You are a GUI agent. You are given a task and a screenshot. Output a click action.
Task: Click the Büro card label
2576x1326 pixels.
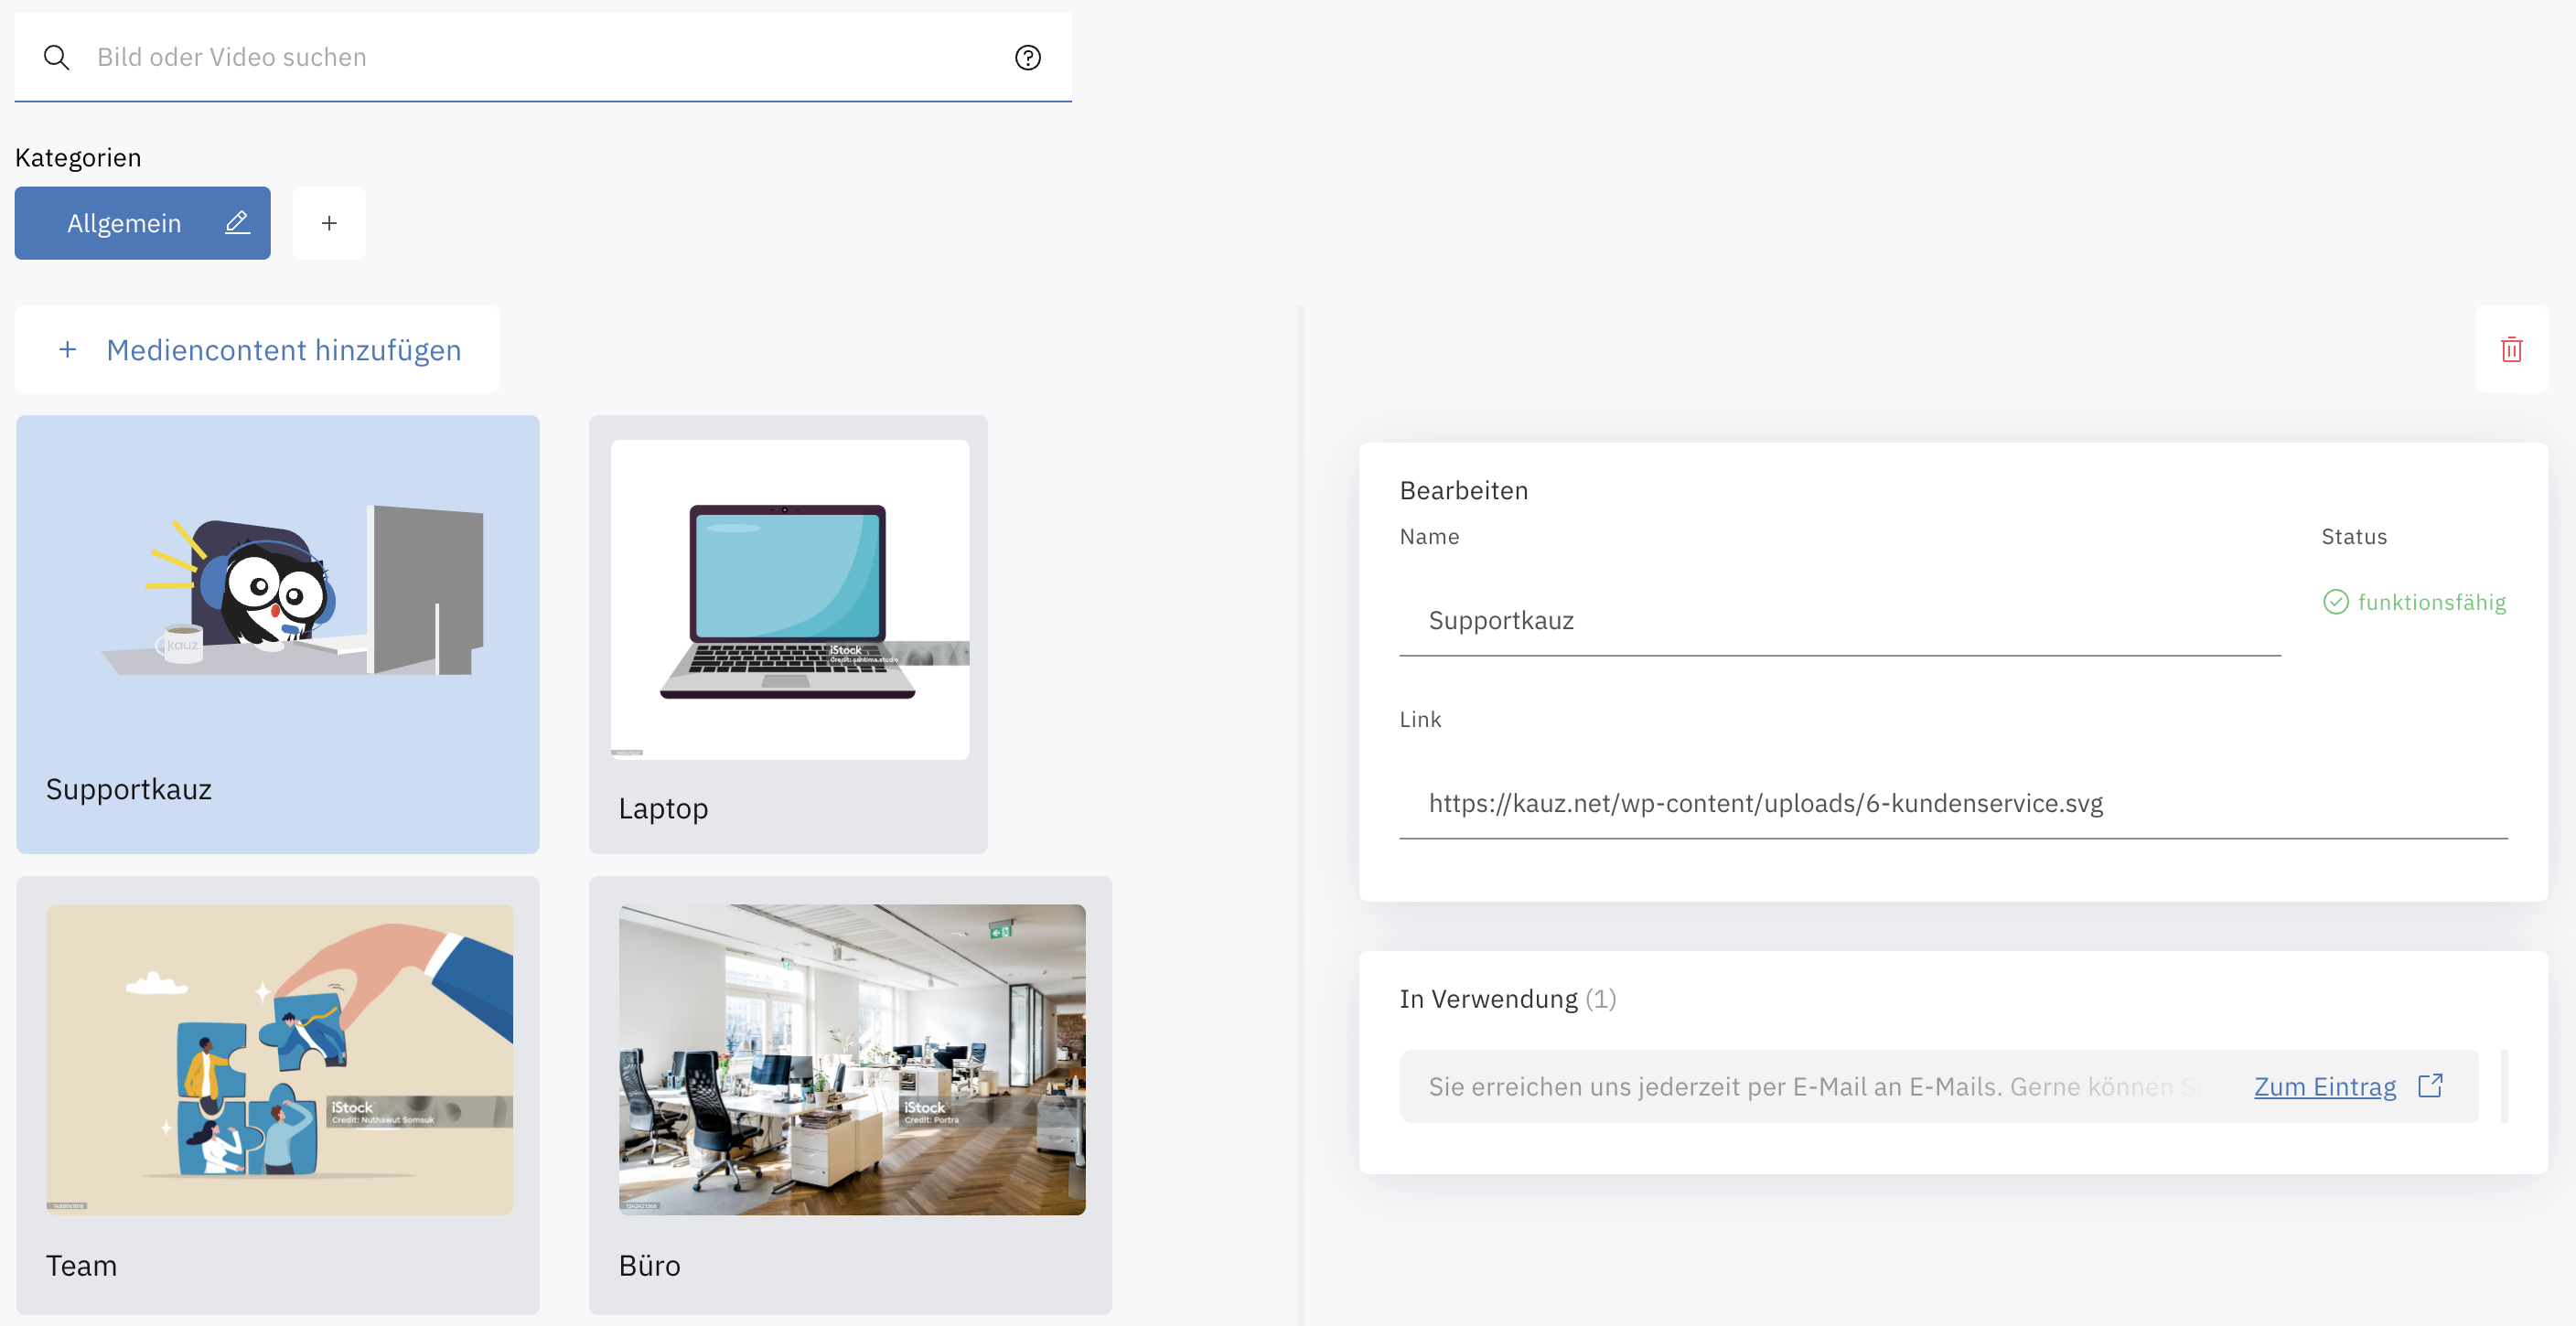tap(649, 1265)
